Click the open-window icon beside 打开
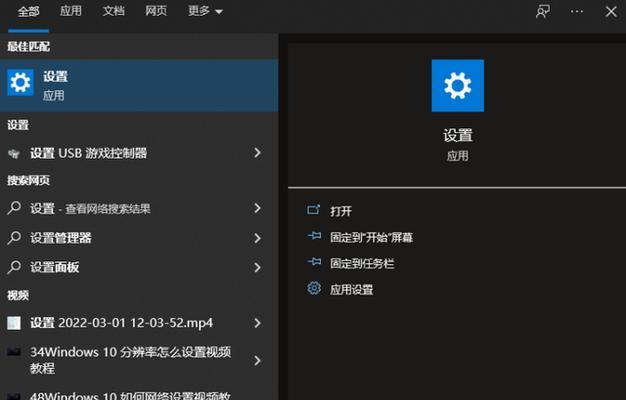The height and width of the screenshot is (400, 626). click(314, 210)
